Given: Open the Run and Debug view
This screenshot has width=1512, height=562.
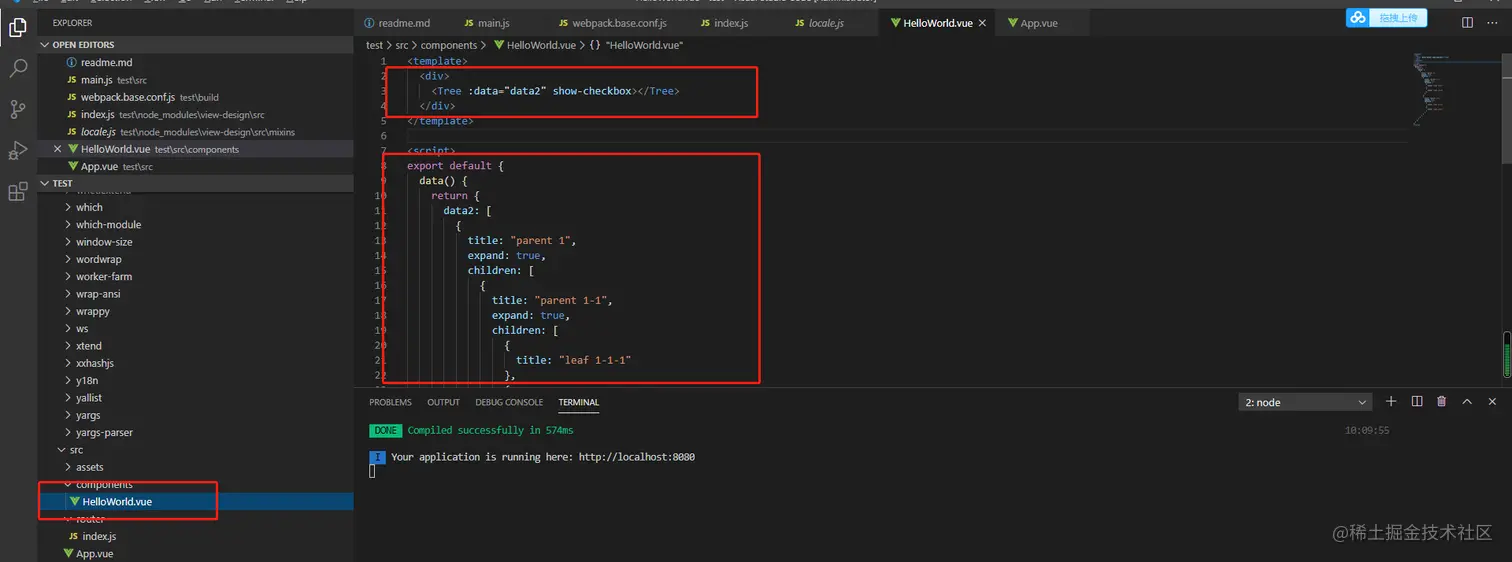Looking at the screenshot, I should (17, 150).
